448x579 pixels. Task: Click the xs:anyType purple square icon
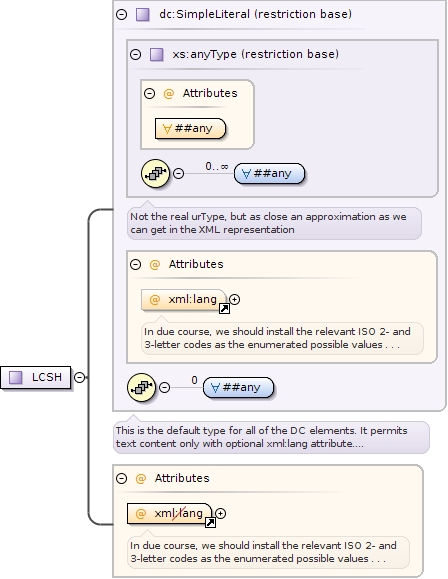pos(157,55)
